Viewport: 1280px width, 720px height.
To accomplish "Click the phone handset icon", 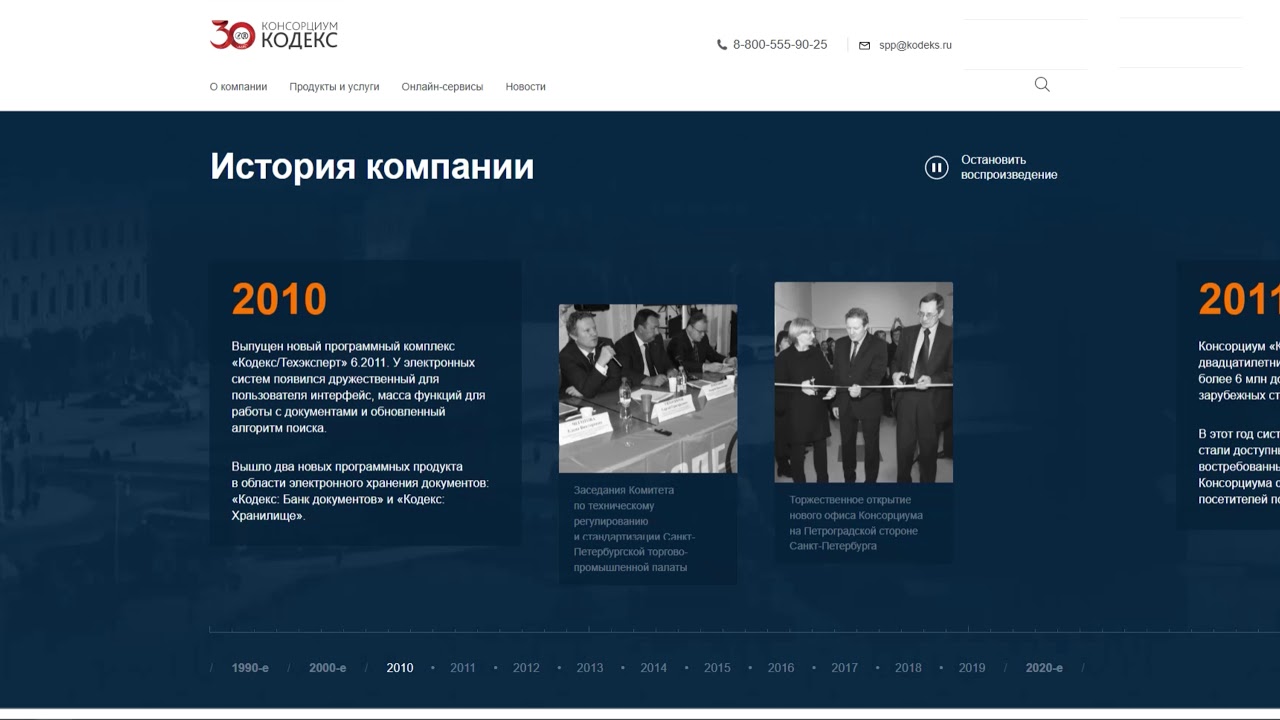I will 722,45.
